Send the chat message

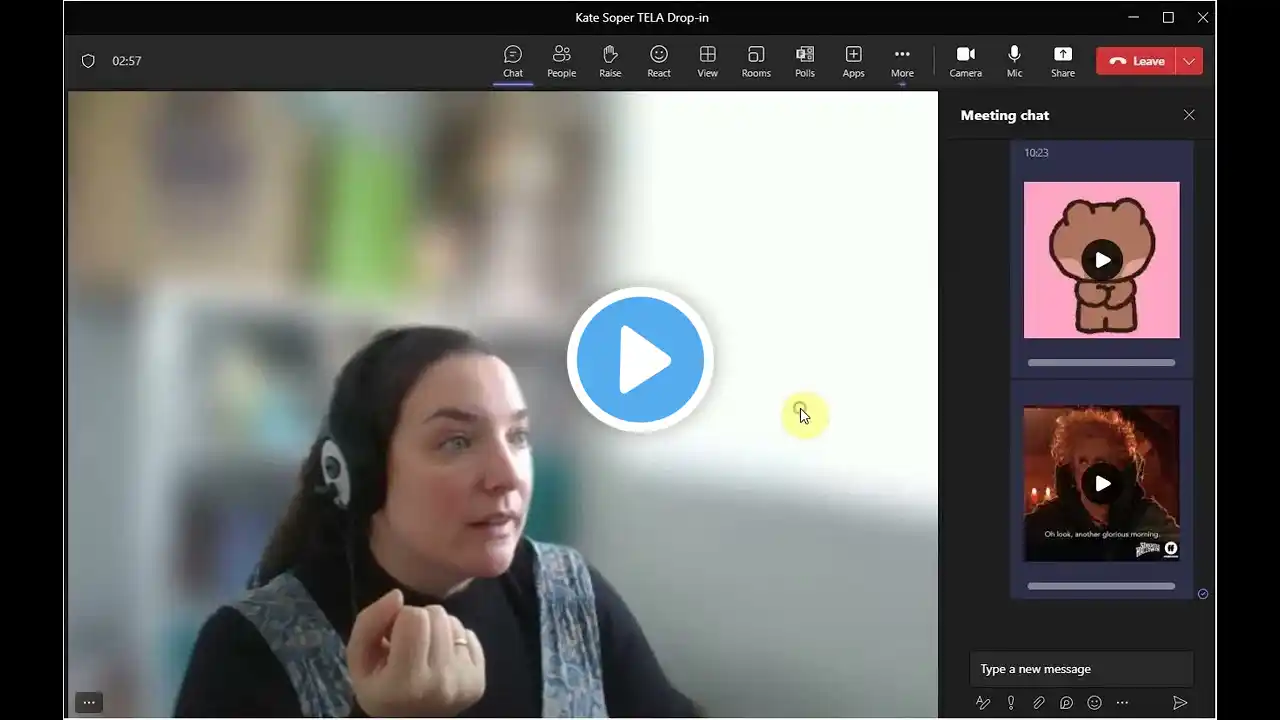(x=1180, y=703)
